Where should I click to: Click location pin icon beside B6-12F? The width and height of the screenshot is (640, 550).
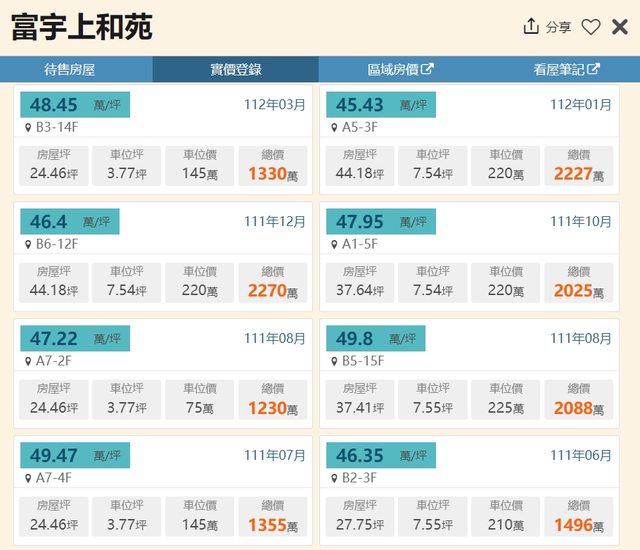point(29,245)
